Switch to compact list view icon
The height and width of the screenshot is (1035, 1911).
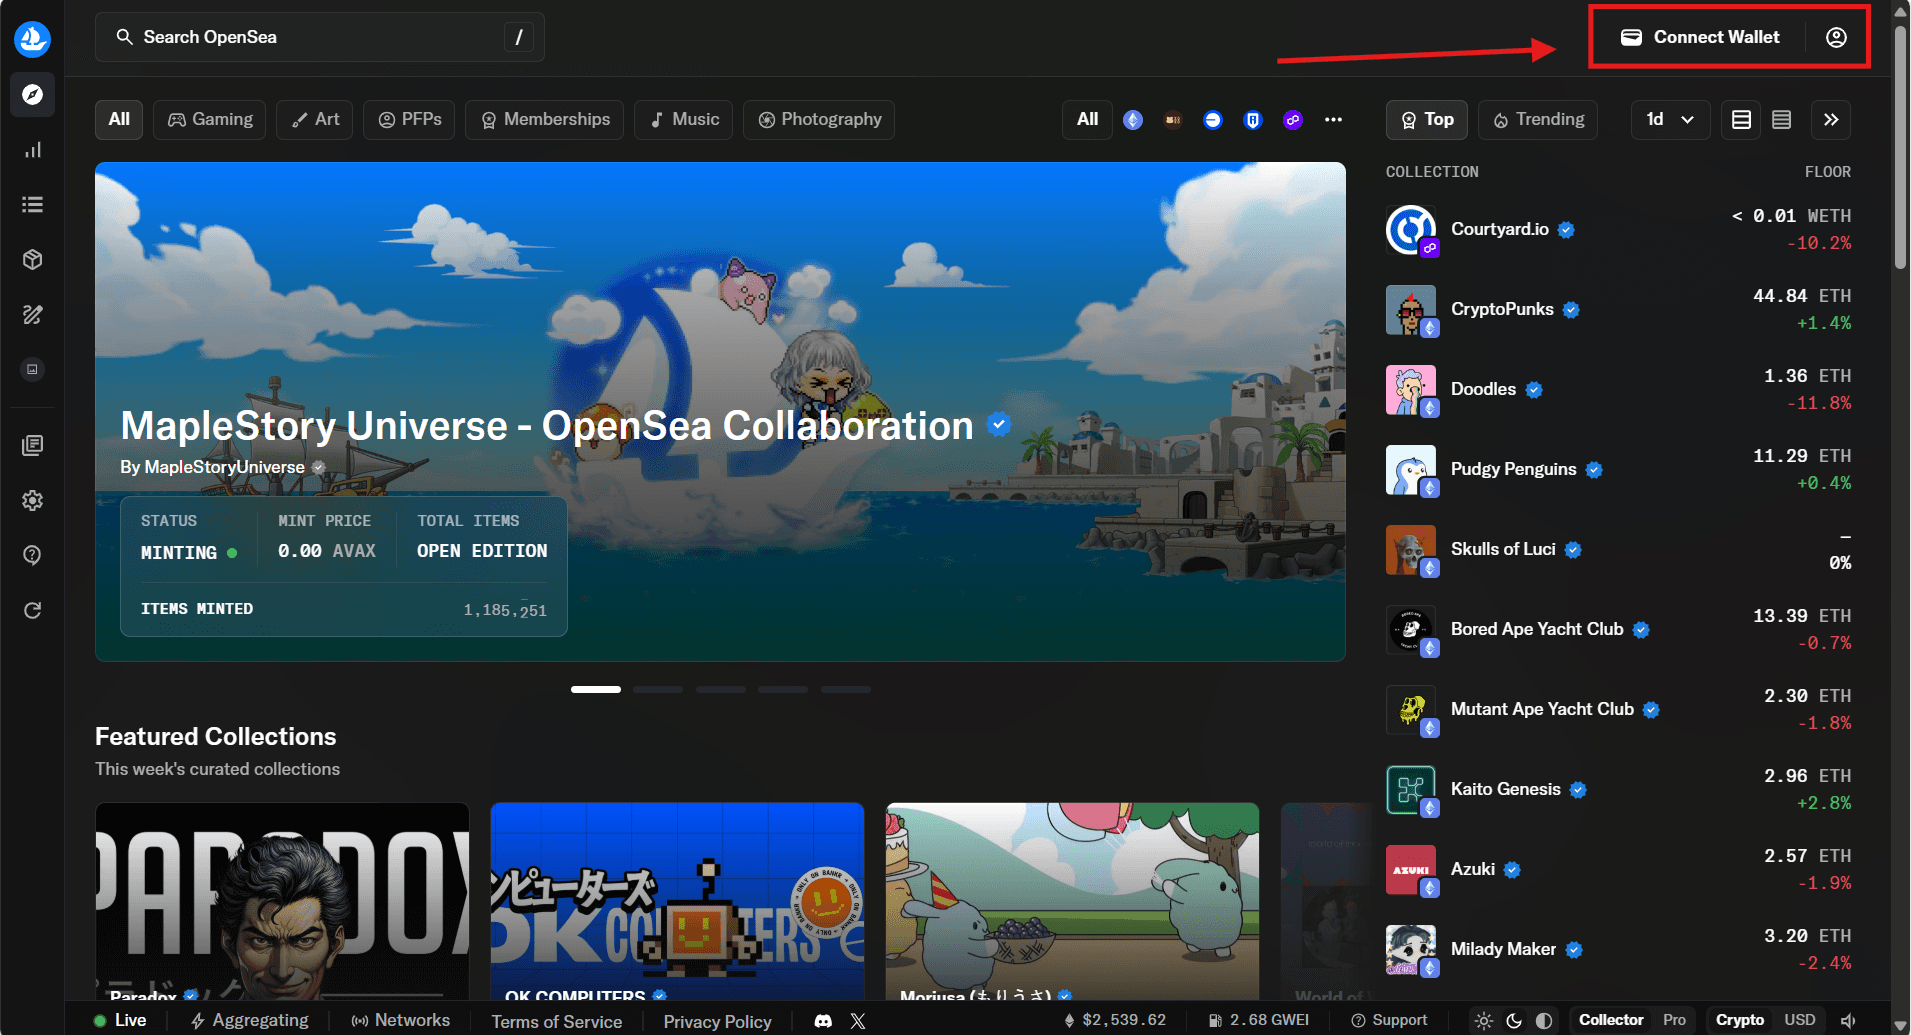1781,120
